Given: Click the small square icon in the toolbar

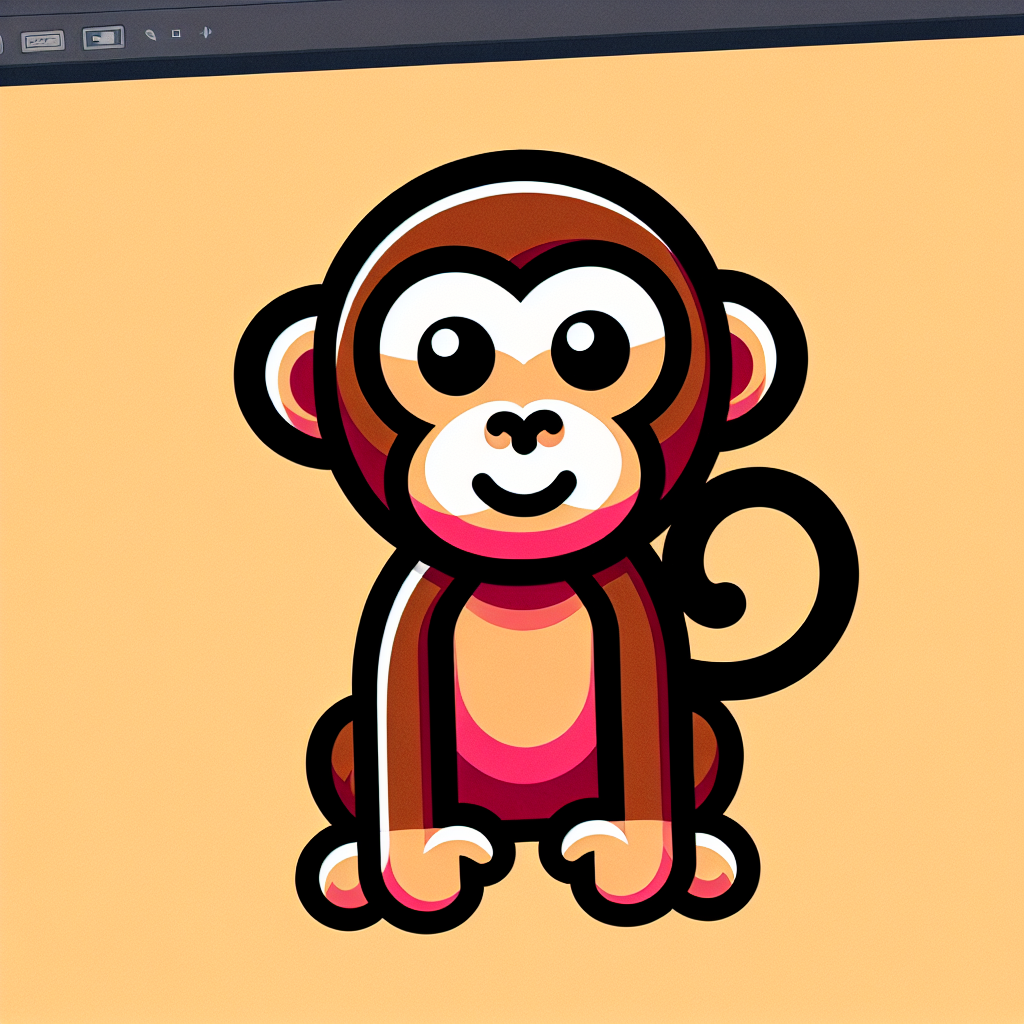Looking at the screenshot, I should pos(176,33).
